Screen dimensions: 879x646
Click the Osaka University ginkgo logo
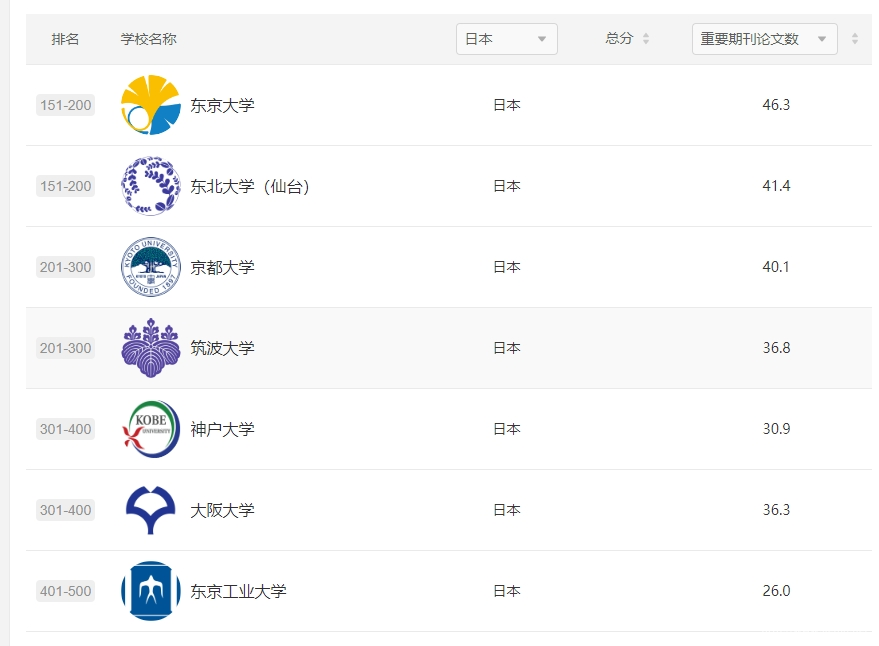click(x=151, y=510)
